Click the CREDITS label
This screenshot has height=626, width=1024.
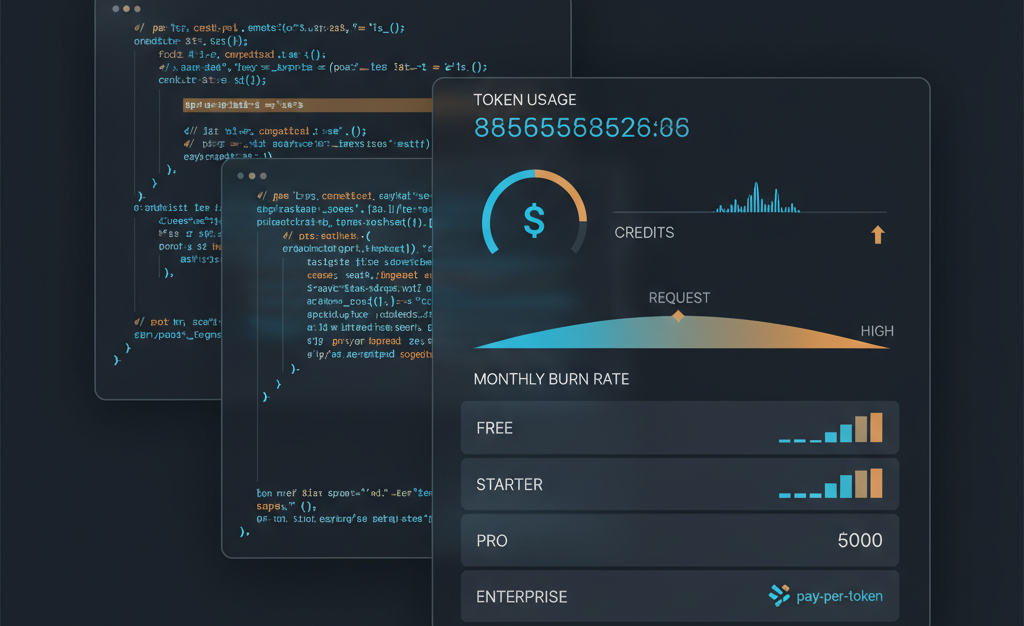point(644,232)
